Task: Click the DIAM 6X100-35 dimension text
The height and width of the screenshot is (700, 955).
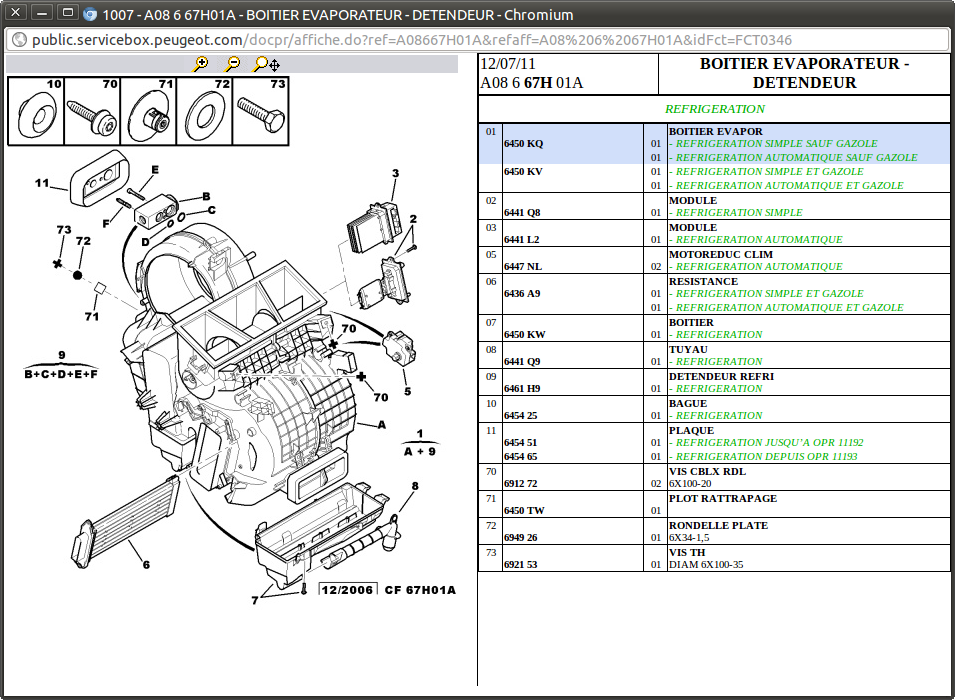Action: (706, 565)
